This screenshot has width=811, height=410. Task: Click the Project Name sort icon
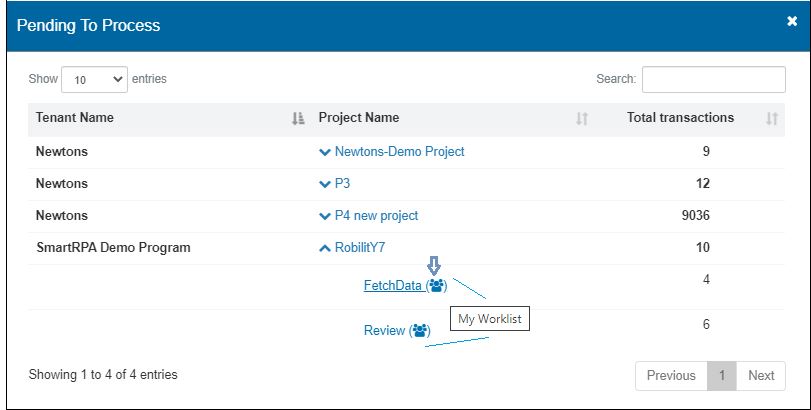coord(582,119)
